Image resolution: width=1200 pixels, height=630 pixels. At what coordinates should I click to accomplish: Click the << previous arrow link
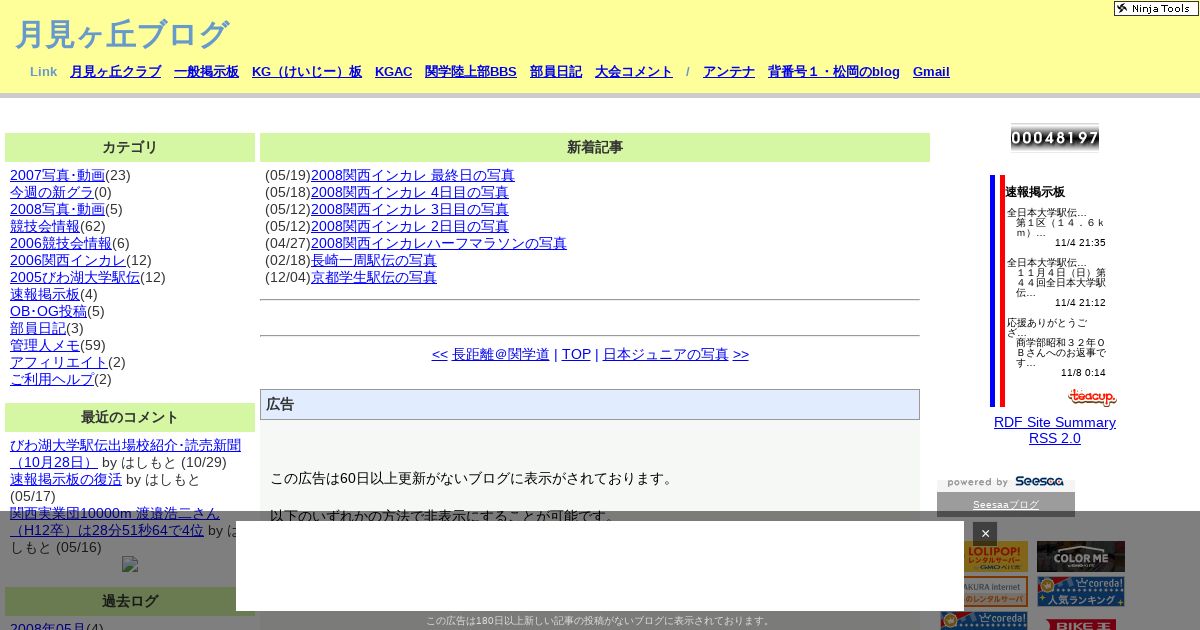(440, 354)
